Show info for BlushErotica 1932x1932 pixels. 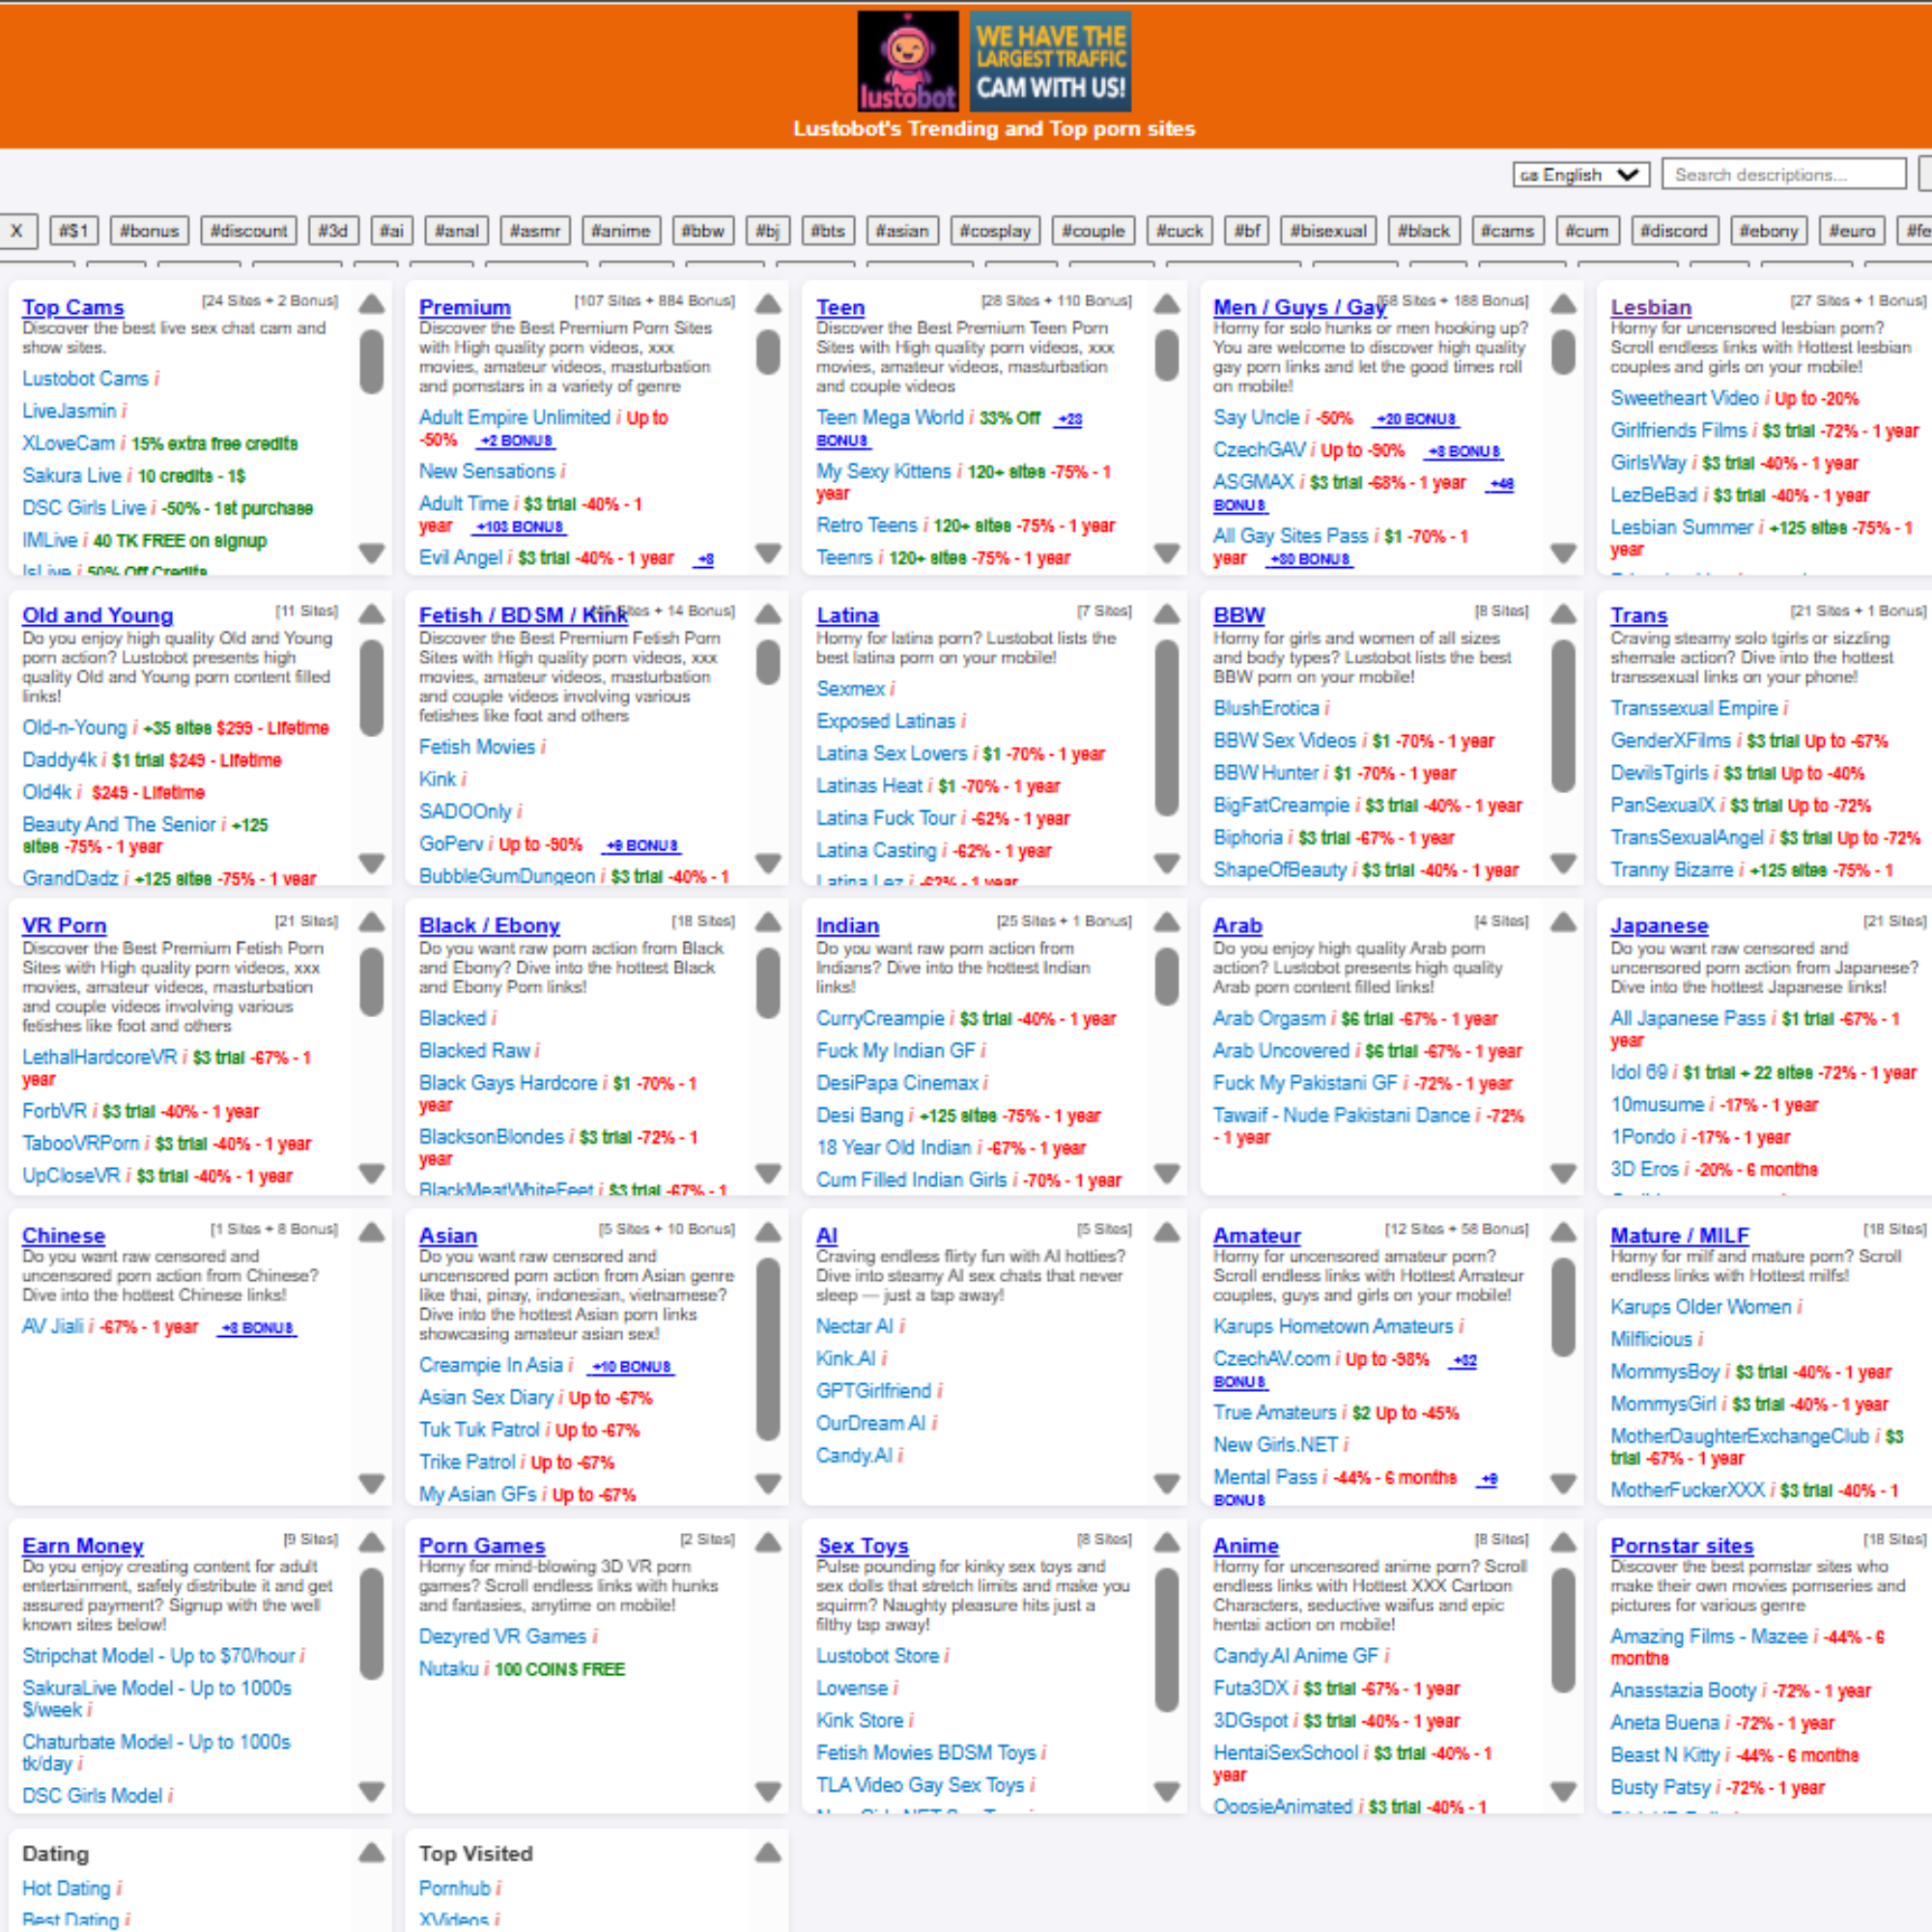(1327, 708)
